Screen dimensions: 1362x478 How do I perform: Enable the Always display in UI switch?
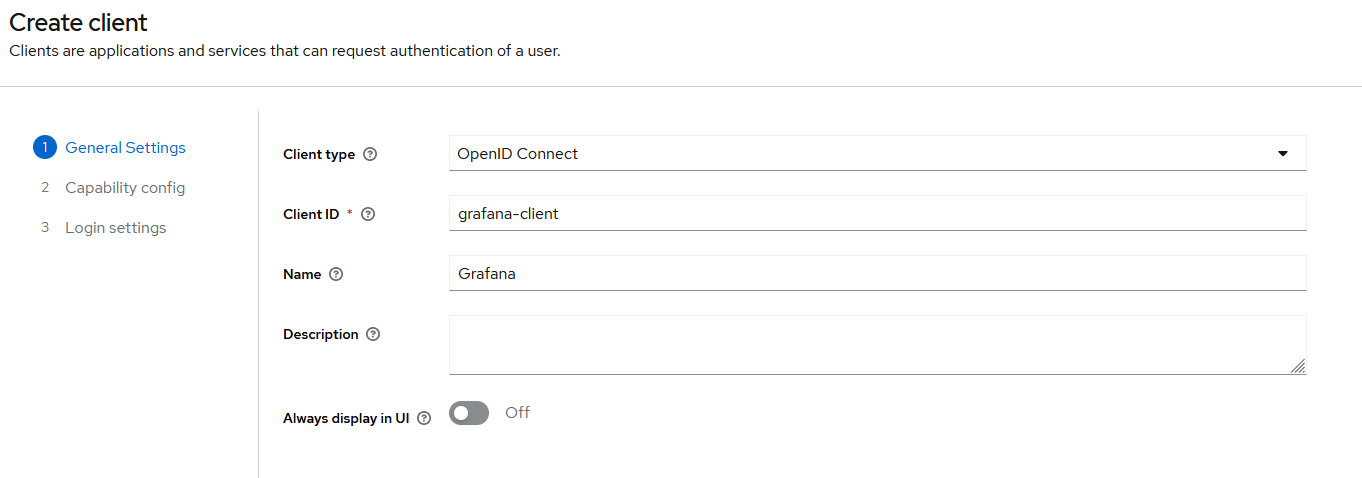click(469, 413)
